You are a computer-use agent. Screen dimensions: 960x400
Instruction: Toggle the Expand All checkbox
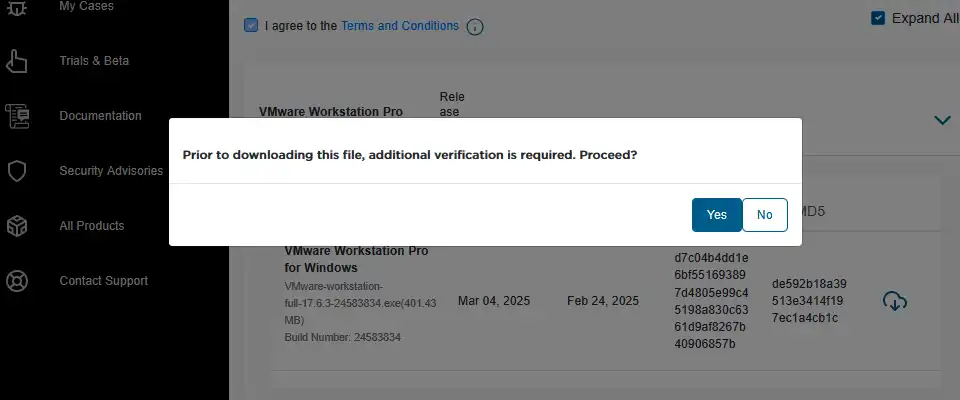pyautogui.click(x=878, y=18)
